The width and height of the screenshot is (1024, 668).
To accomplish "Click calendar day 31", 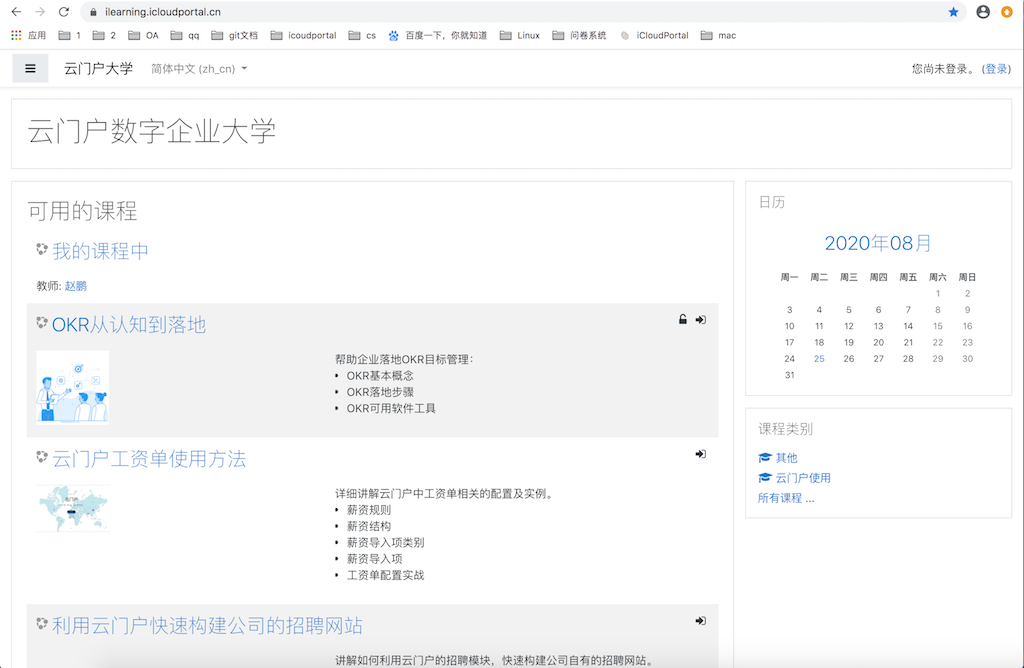I will 790,375.
